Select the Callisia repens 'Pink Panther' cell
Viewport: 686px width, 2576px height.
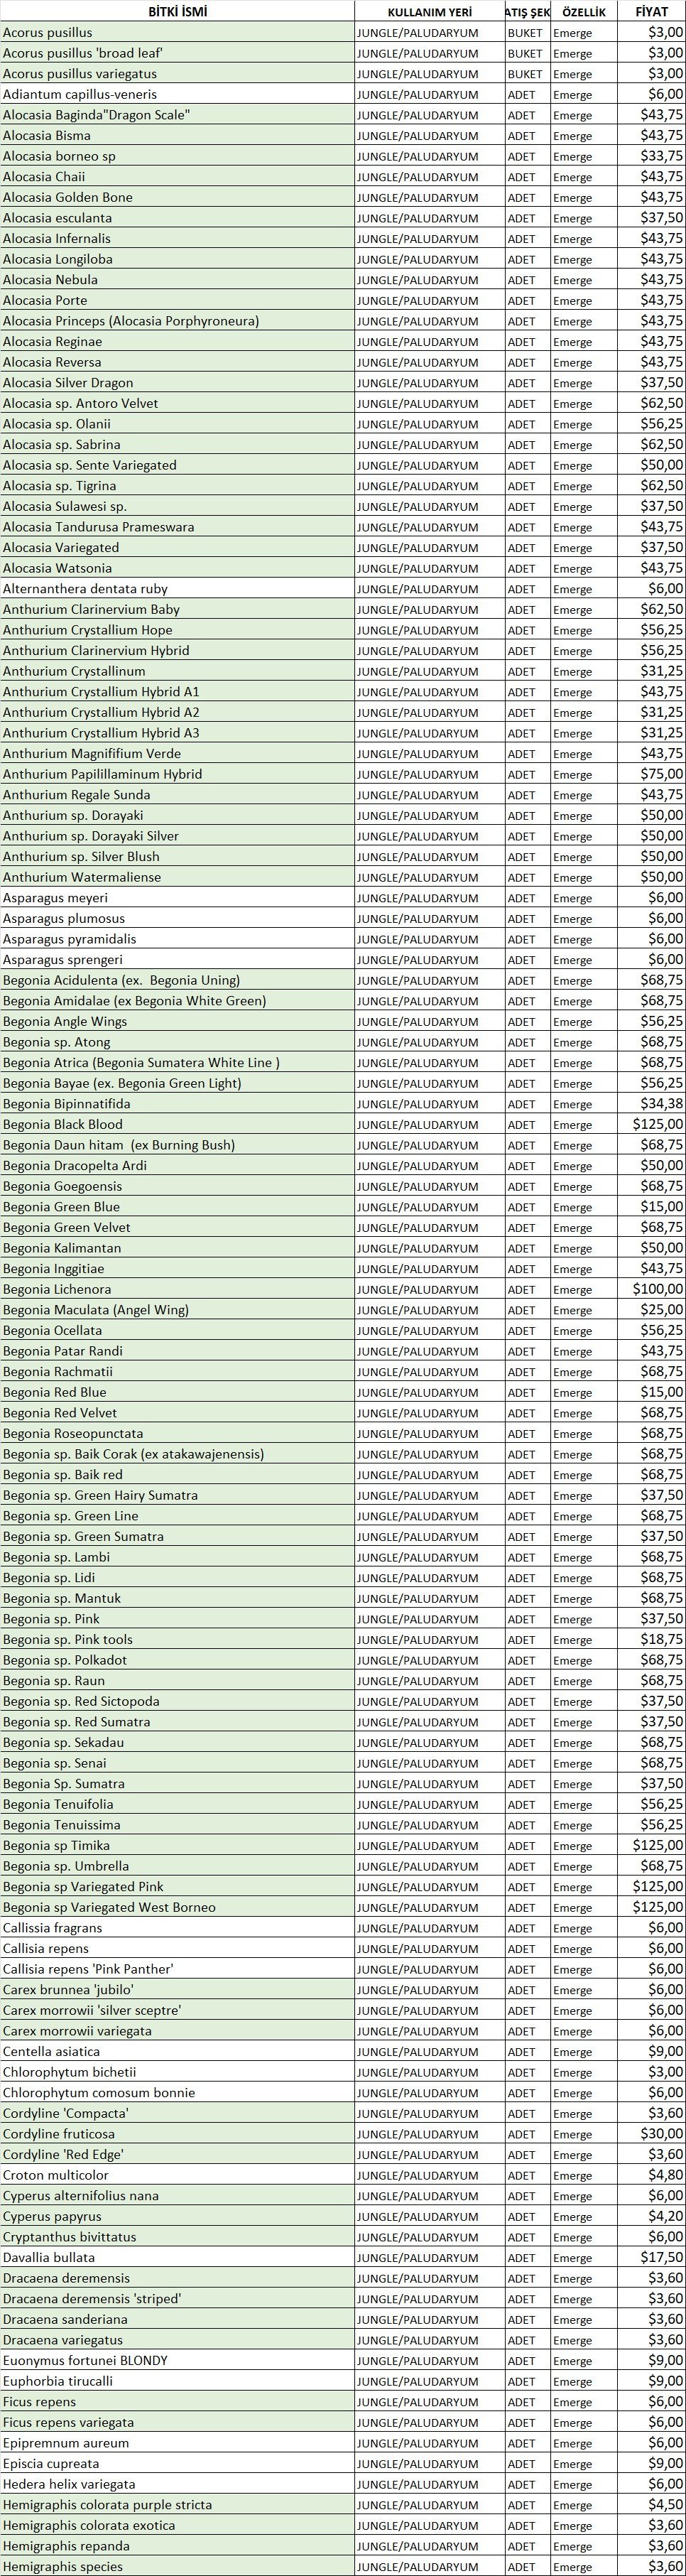88,1968
